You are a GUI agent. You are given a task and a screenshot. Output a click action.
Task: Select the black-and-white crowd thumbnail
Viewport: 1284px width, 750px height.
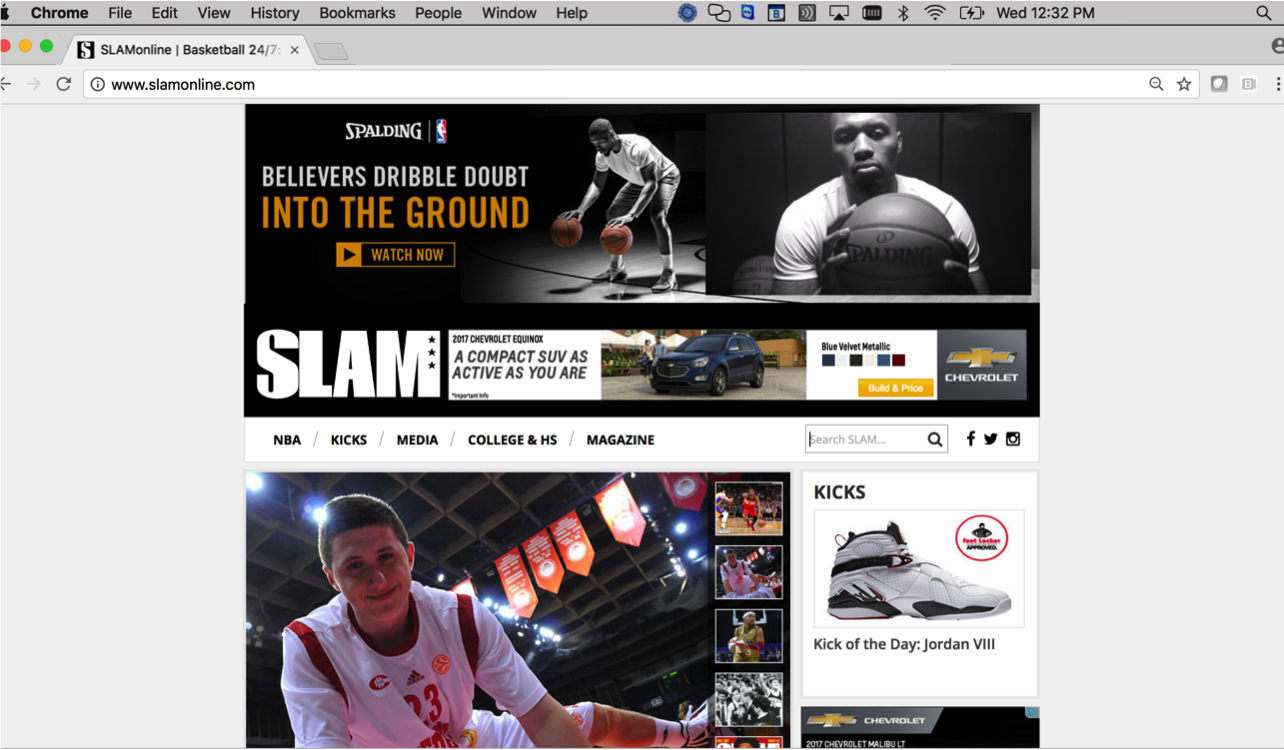pyautogui.click(x=749, y=699)
